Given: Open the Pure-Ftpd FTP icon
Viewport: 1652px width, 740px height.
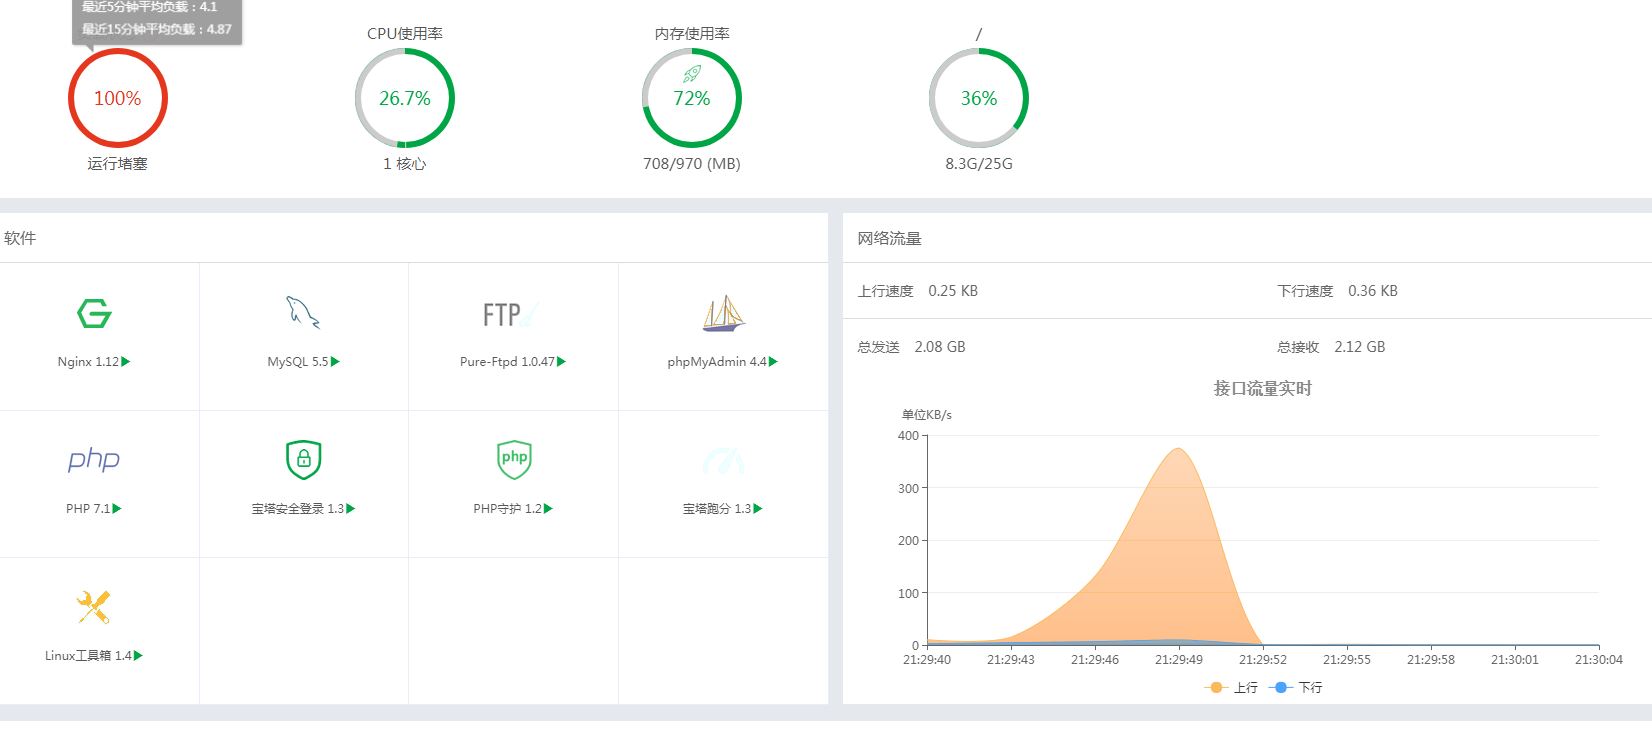Looking at the screenshot, I should pyautogui.click(x=511, y=315).
